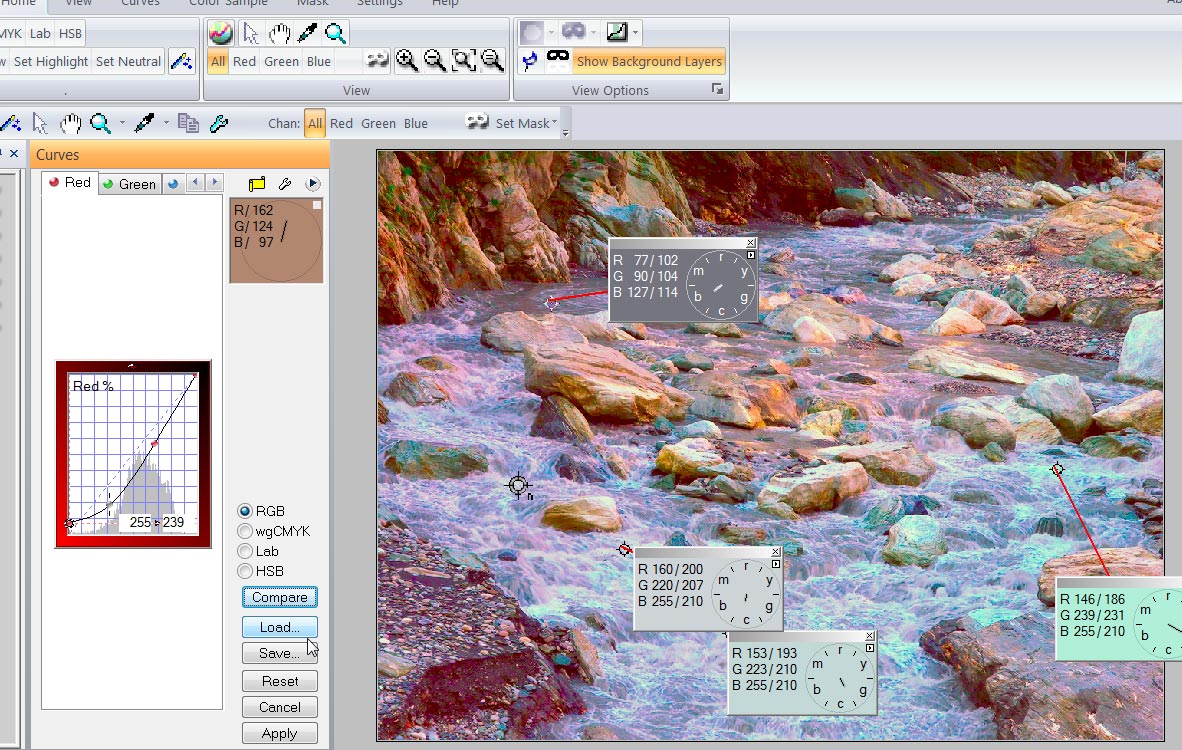This screenshot has height=750, width=1182.
Task: Select the arrow pointer in the Chan toolbar
Action: [x=40, y=123]
